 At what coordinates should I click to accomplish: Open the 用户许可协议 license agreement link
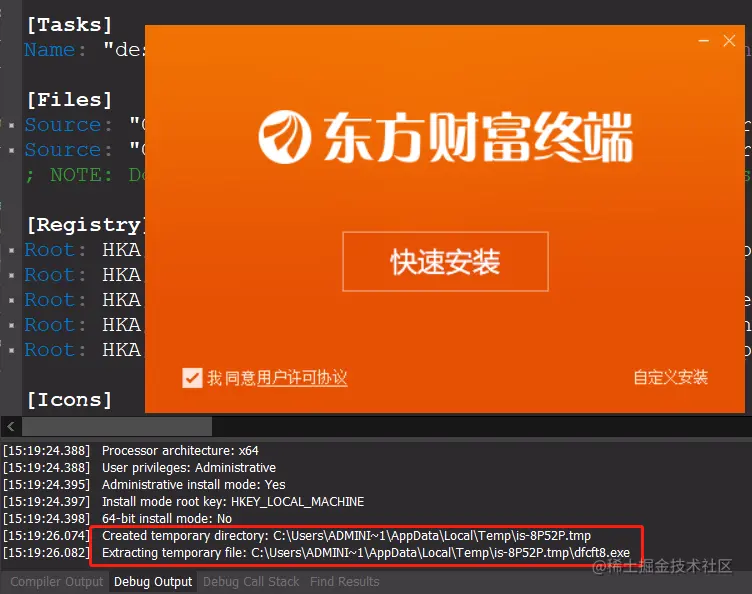click(302, 378)
